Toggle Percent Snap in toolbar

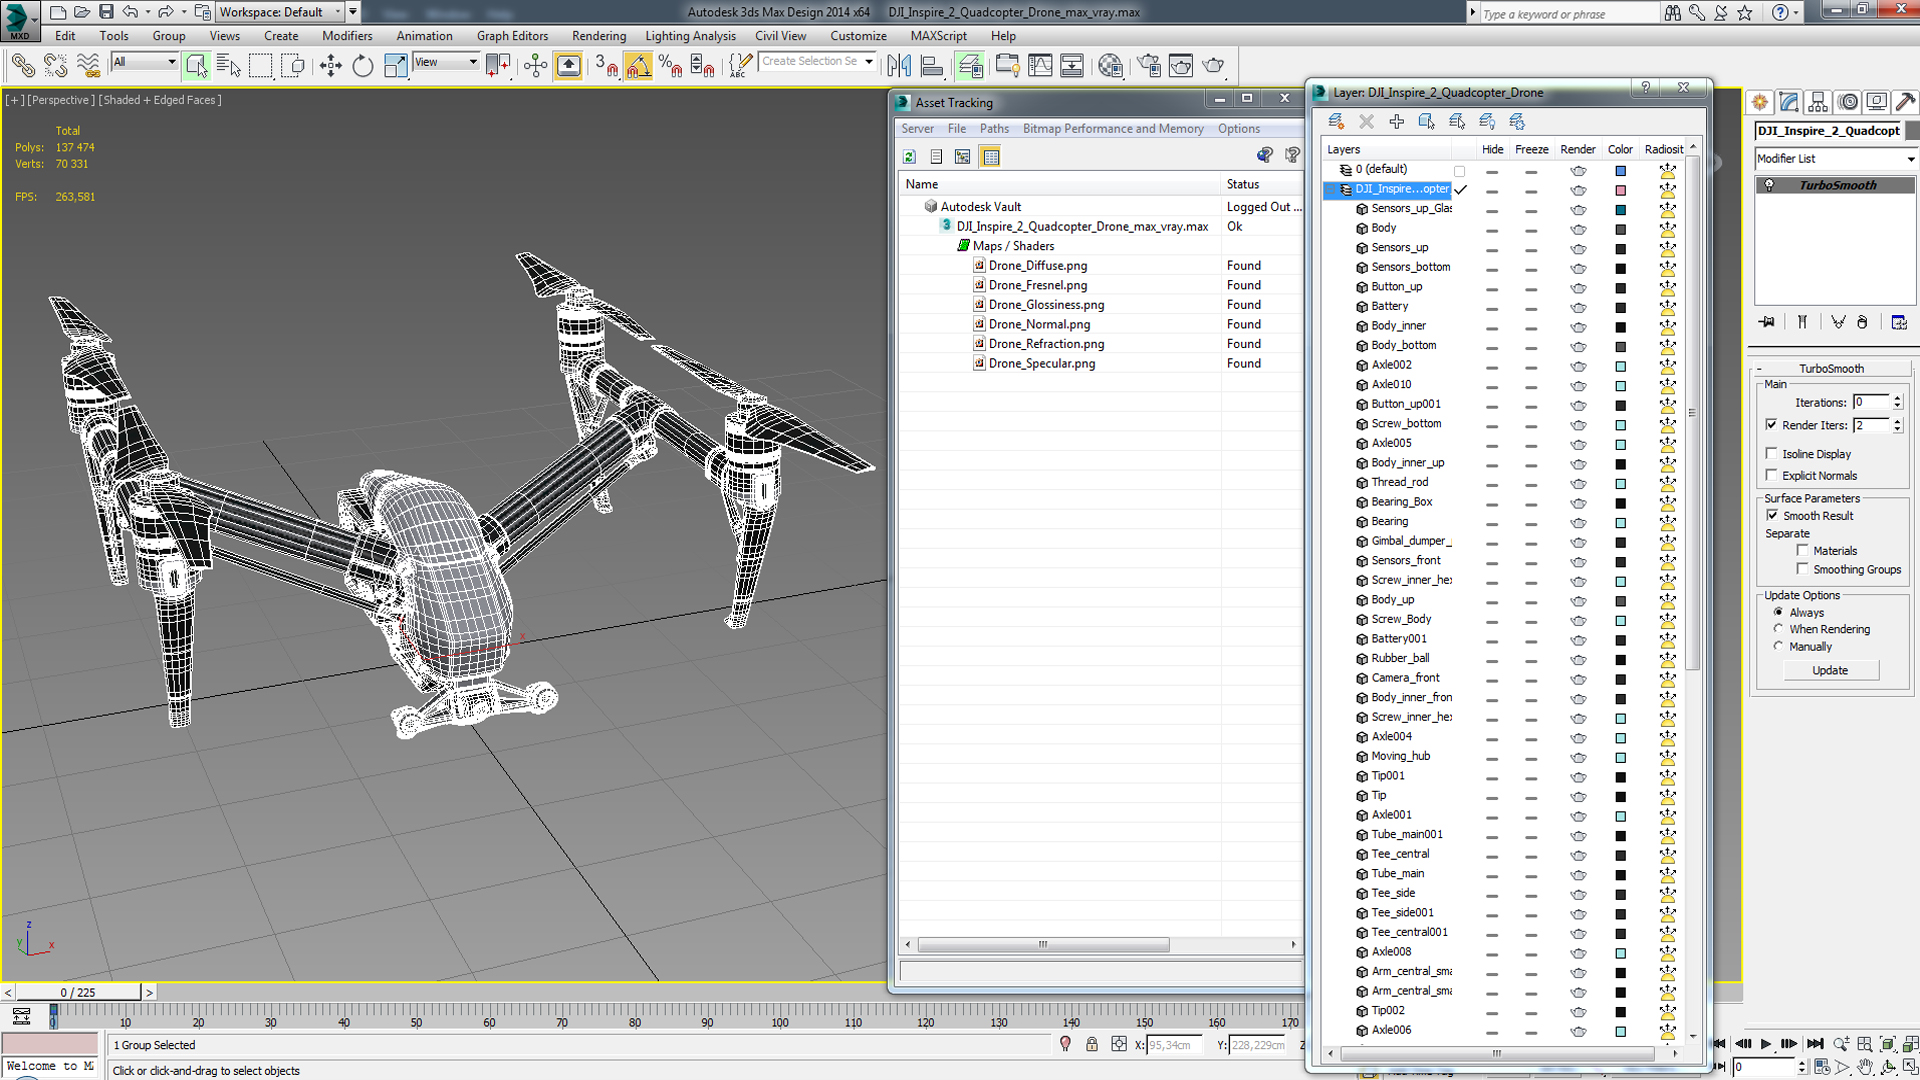click(x=670, y=66)
